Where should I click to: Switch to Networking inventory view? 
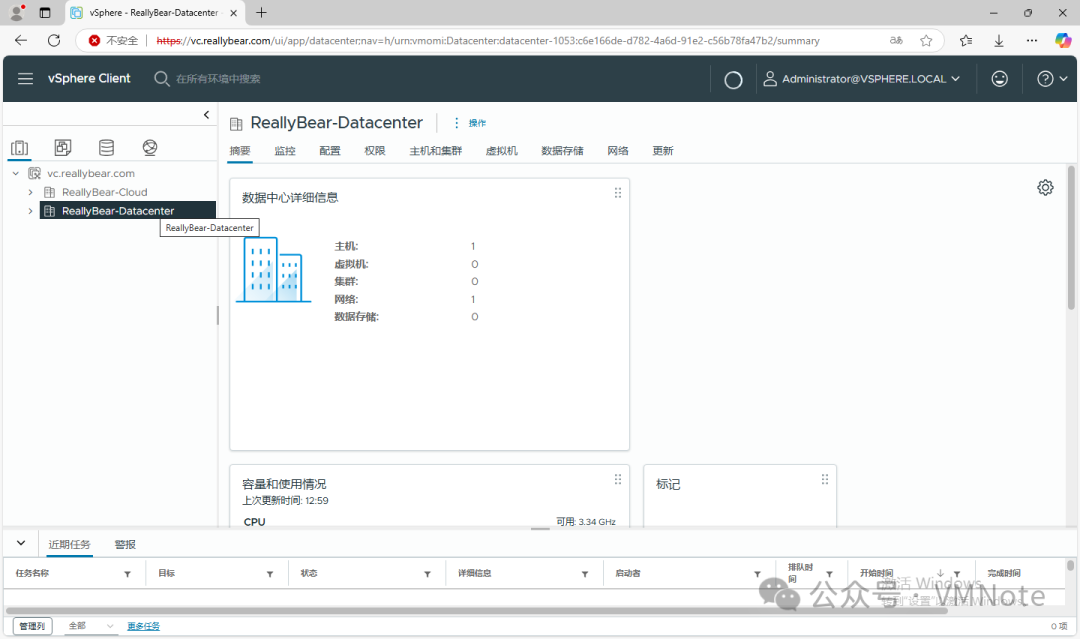pyautogui.click(x=149, y=147)
